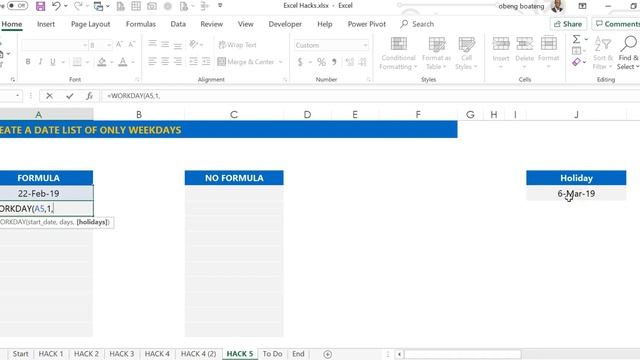The height and width of the screenshot is (360, 640).
Task: Click the user account picture
Action: click(557, 6)
